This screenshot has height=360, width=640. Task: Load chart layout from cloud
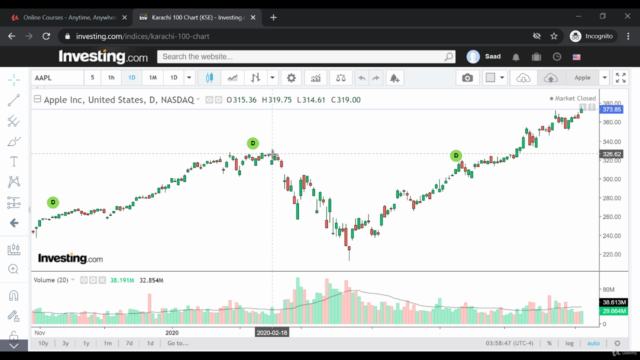pyautogui.click(x=523, y=78)
